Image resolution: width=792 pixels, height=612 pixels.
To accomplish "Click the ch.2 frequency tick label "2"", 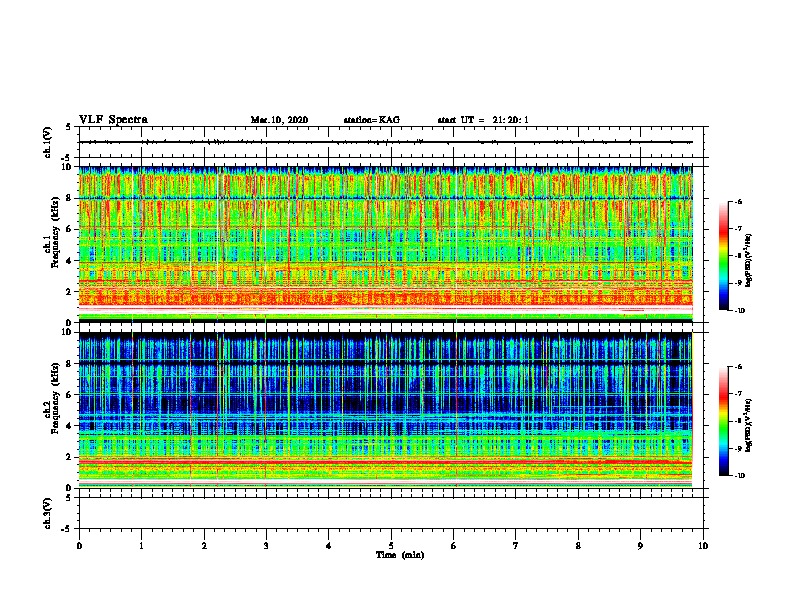I will point(70,457).
